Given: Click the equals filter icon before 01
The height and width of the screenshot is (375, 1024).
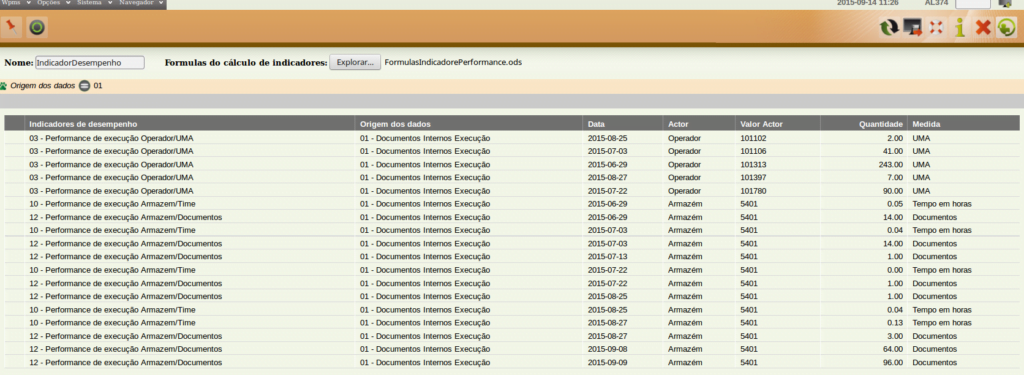Looking at the screenshot, I should tap(84, 86).
